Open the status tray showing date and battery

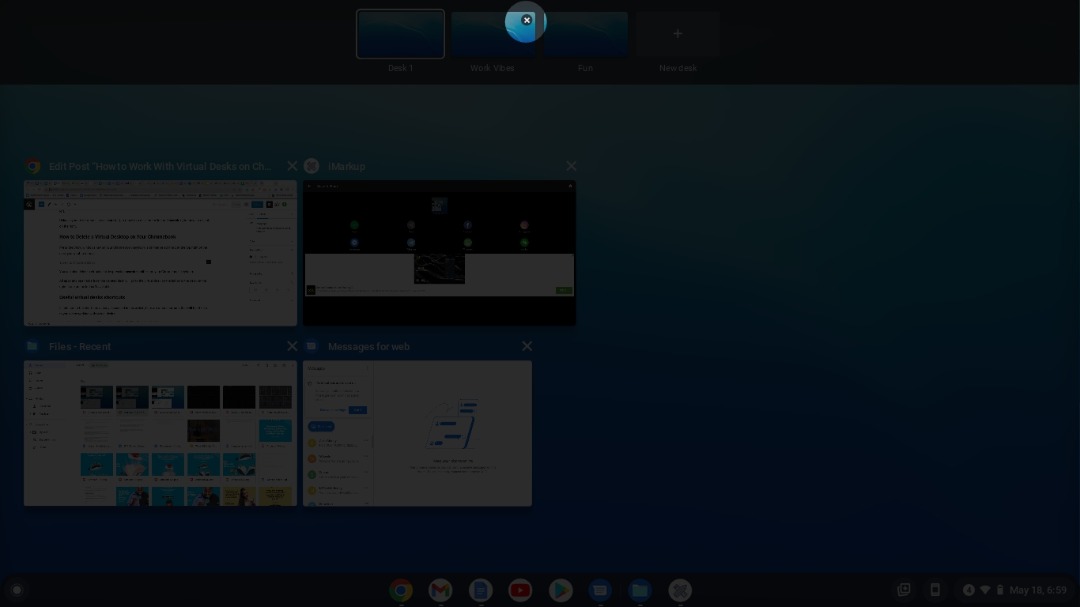point(1020,590)
